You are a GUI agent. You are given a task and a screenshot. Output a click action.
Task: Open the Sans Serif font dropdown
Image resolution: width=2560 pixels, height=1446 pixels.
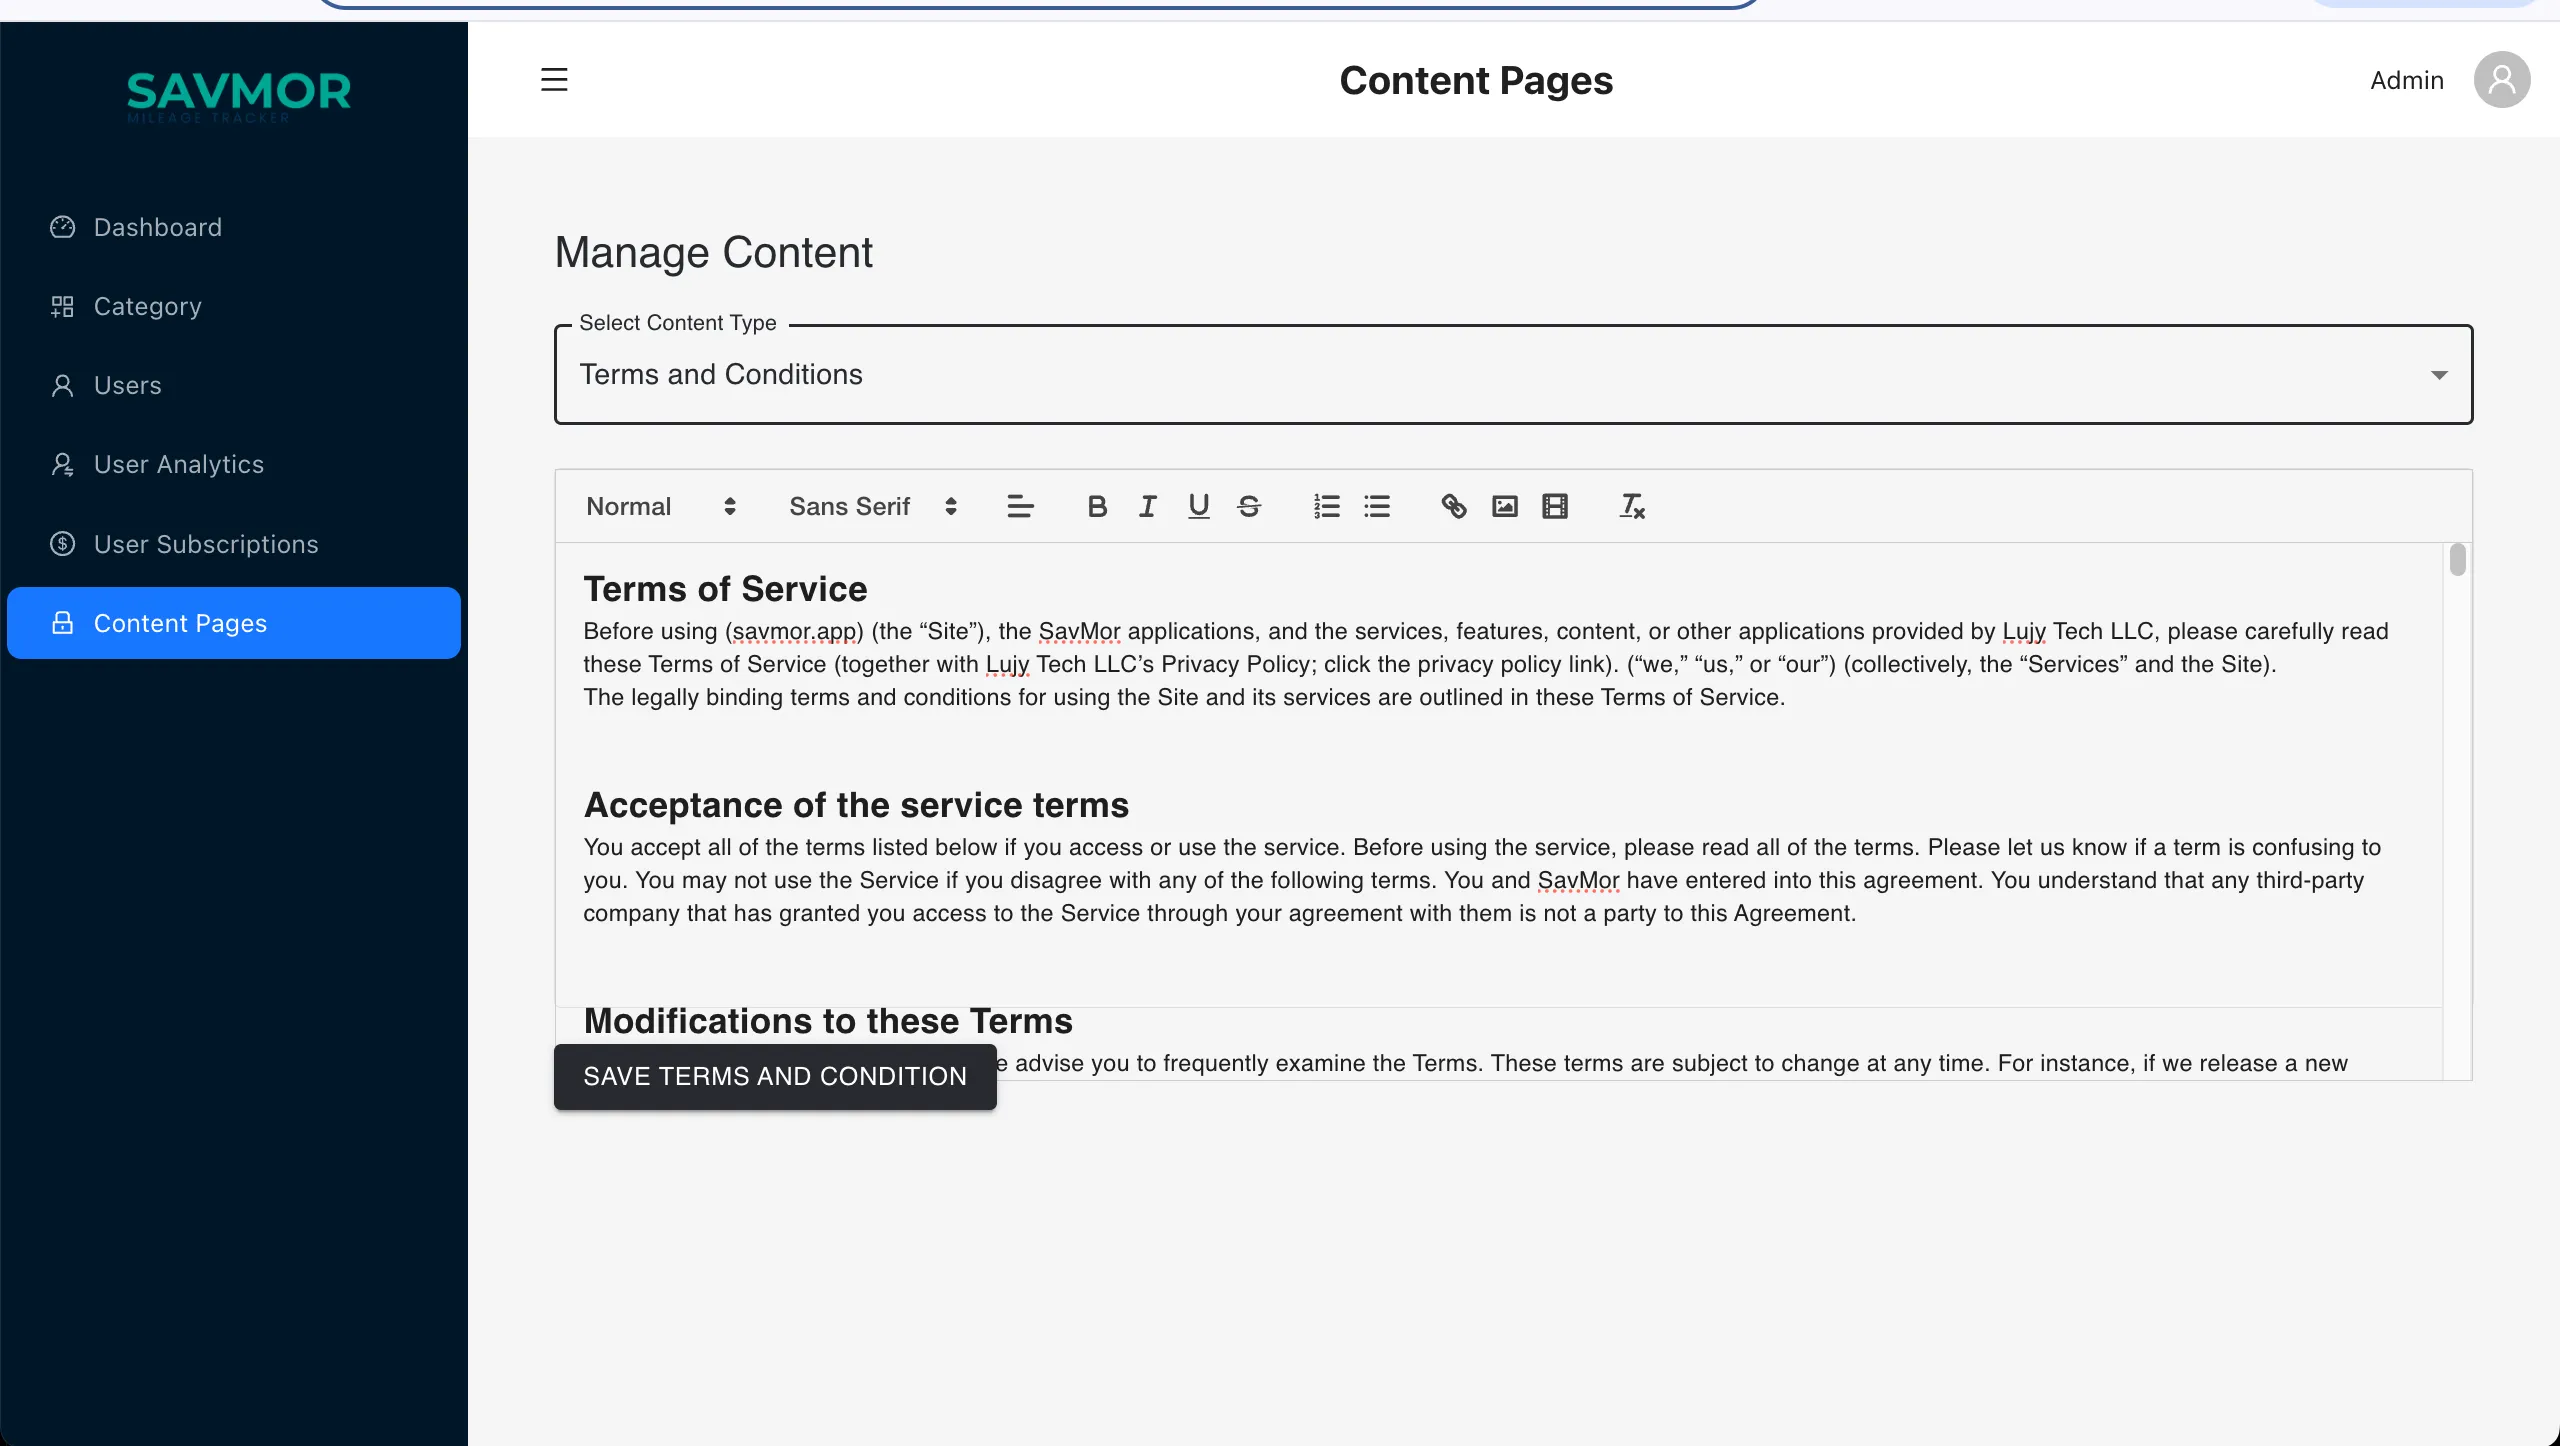click(x=872, y=507)
